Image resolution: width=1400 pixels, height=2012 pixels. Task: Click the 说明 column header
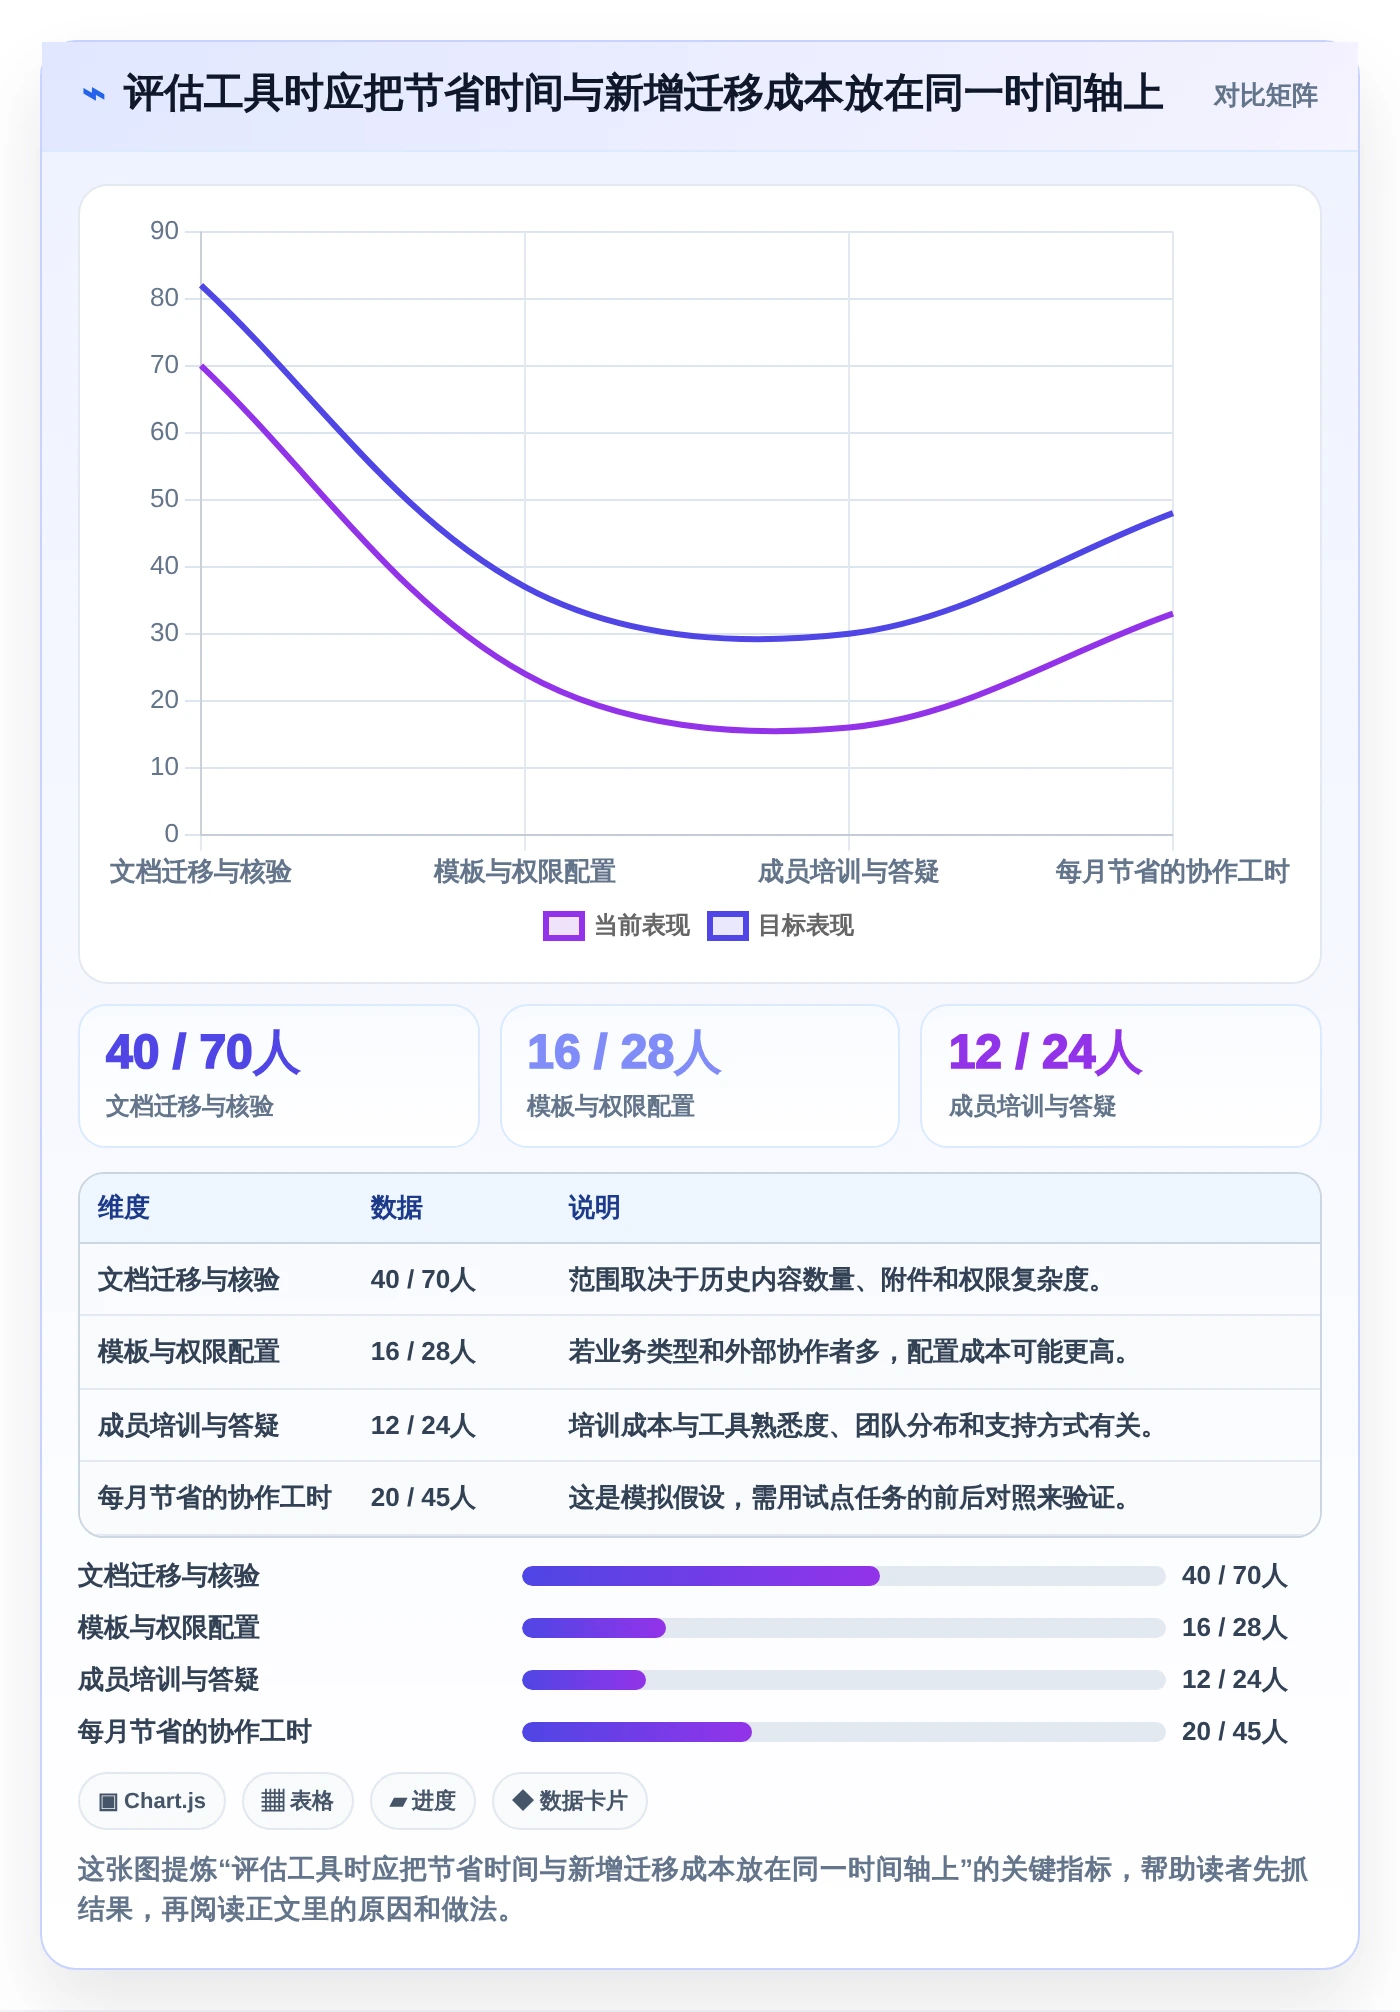(595, 1208)
